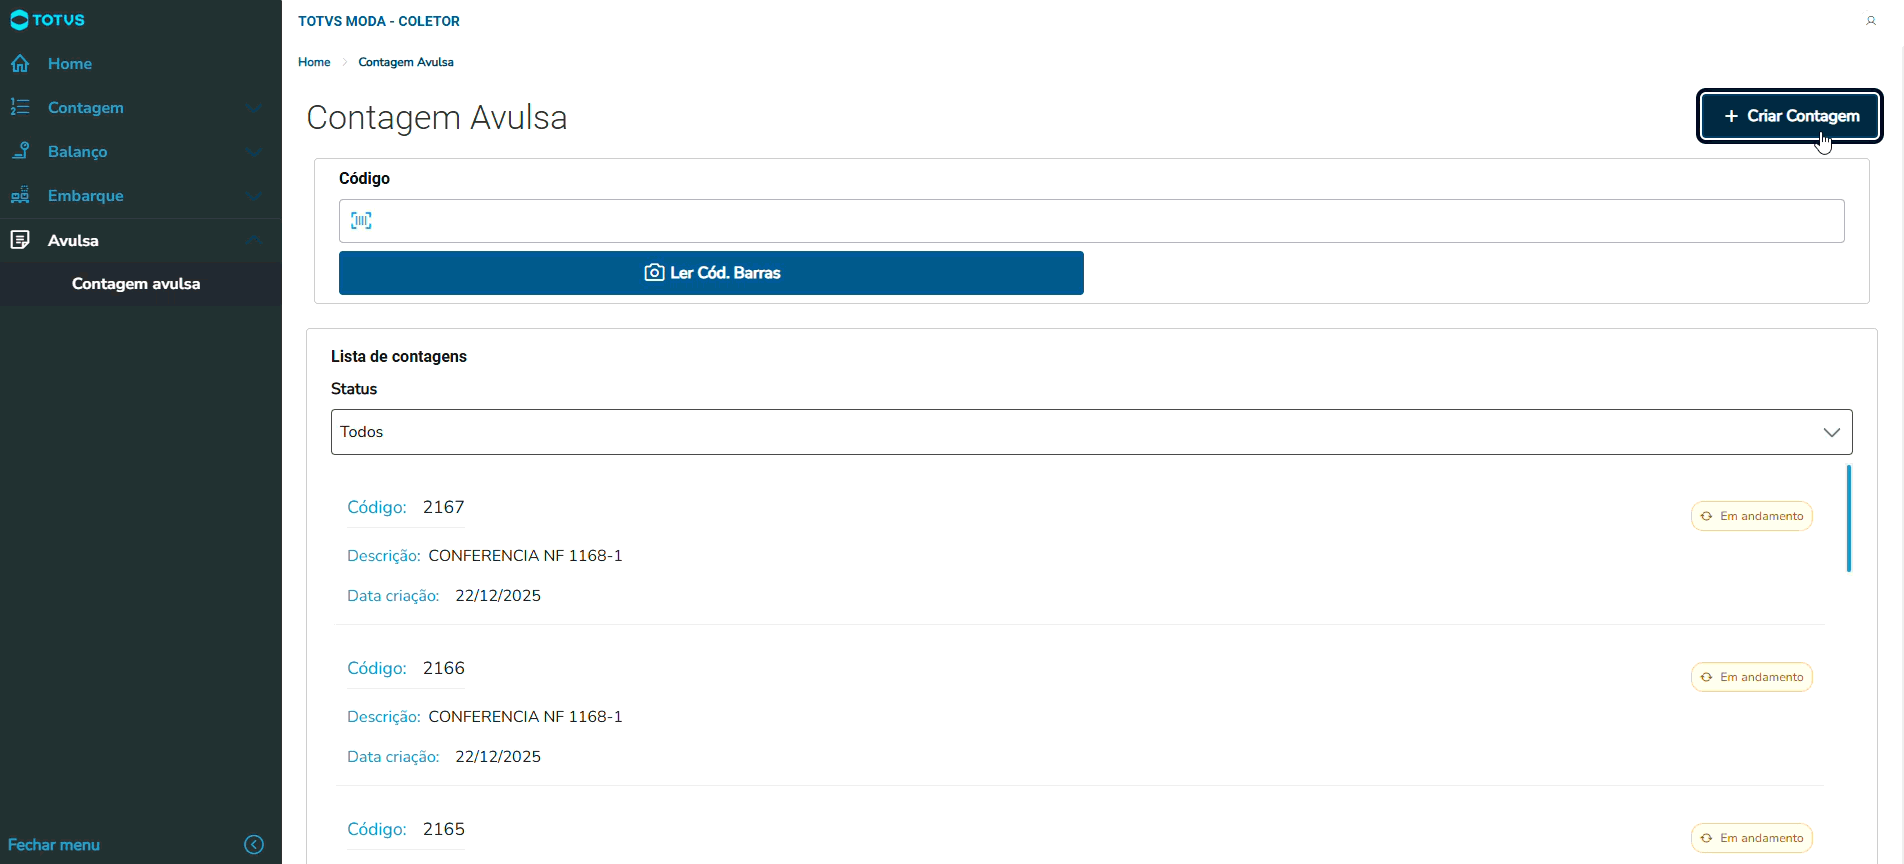Collapse the Avulsa menu chevron
This screenshot has width=1904, height=864.
pos(254,240)
